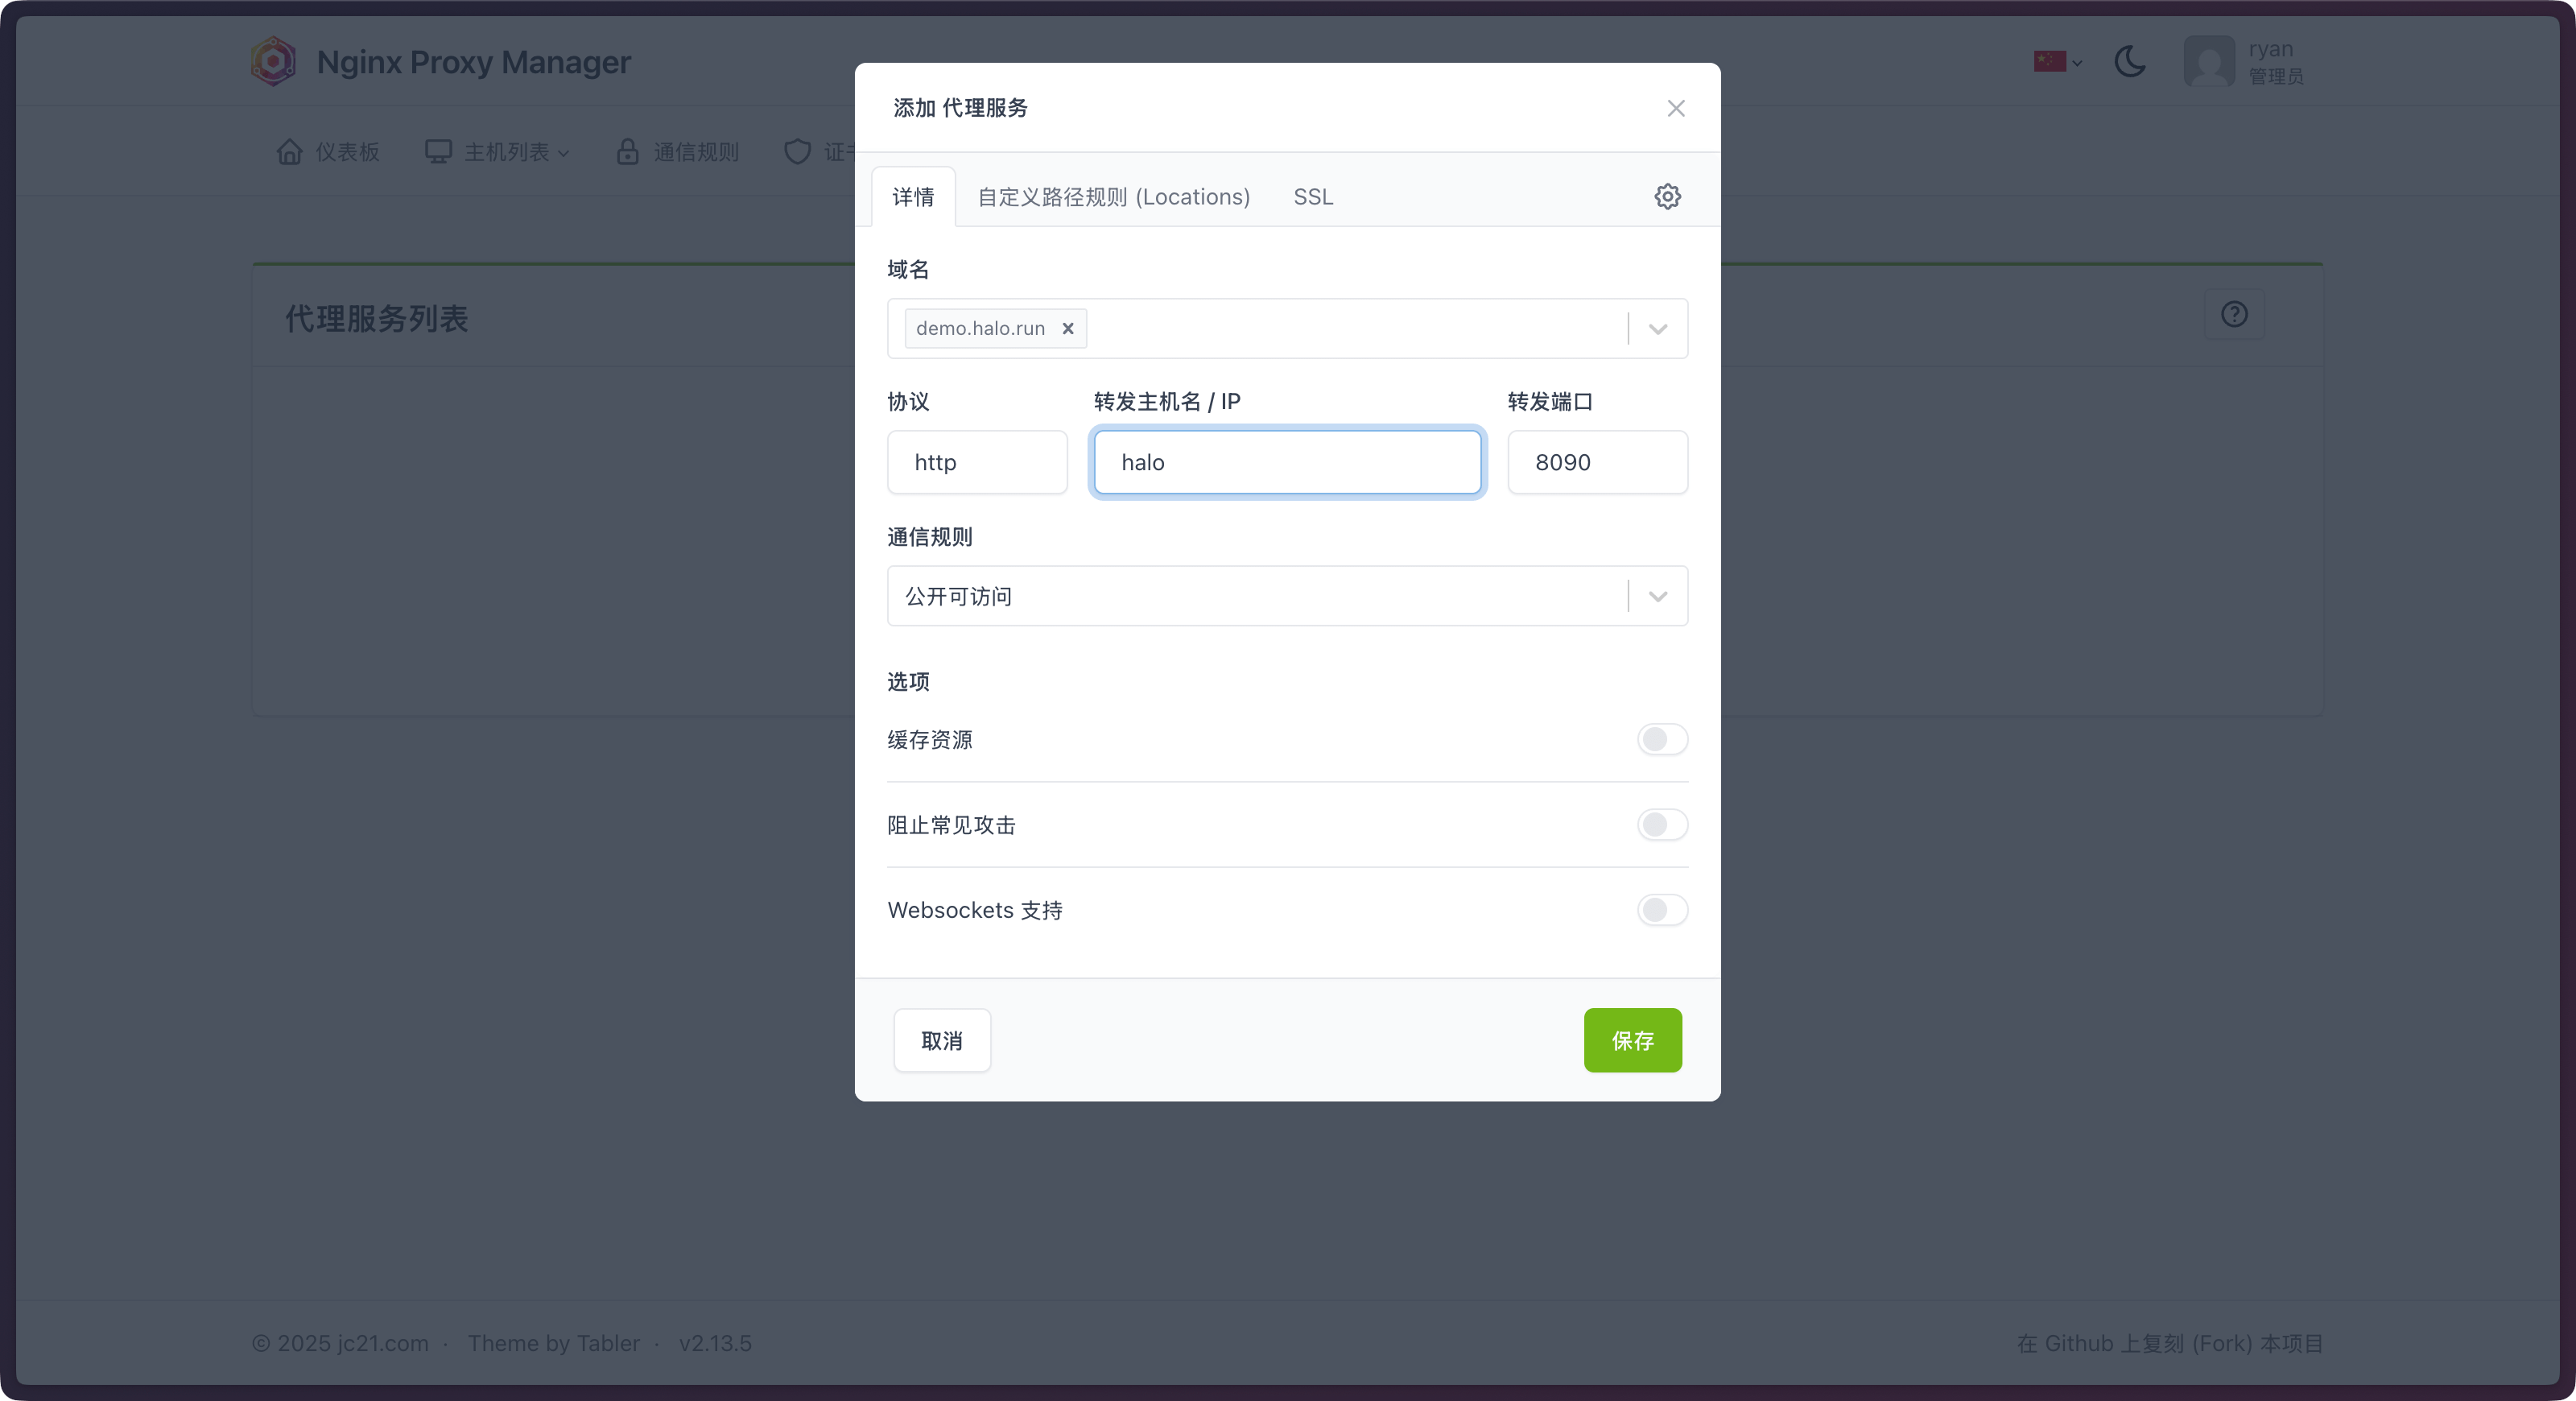Image resolution: width=2576 pixels, height=1401 pixels.
Task: Click the help question mark icon
Action: (x=2235, y=315)
